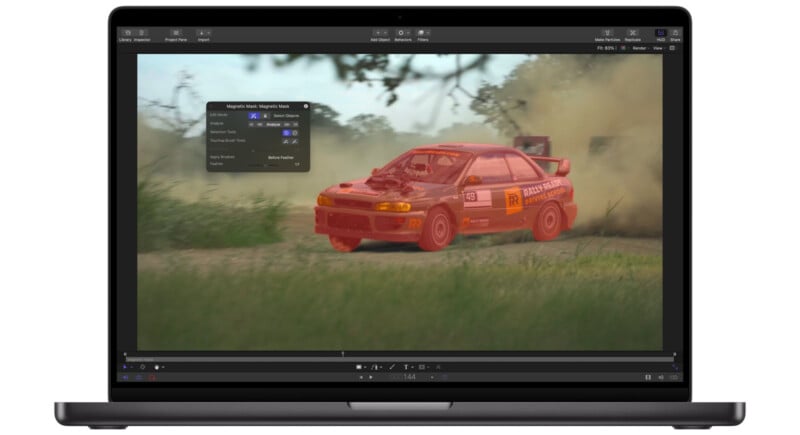Click Select Objects in the HUD
Screen dimensions: 800x435
[x=286, y=116]
